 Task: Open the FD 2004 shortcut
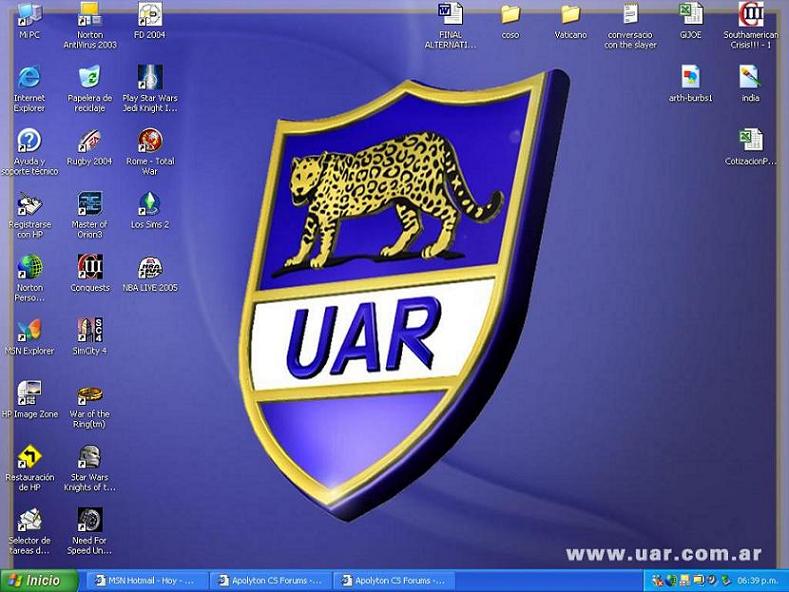(x=150, y=20)
